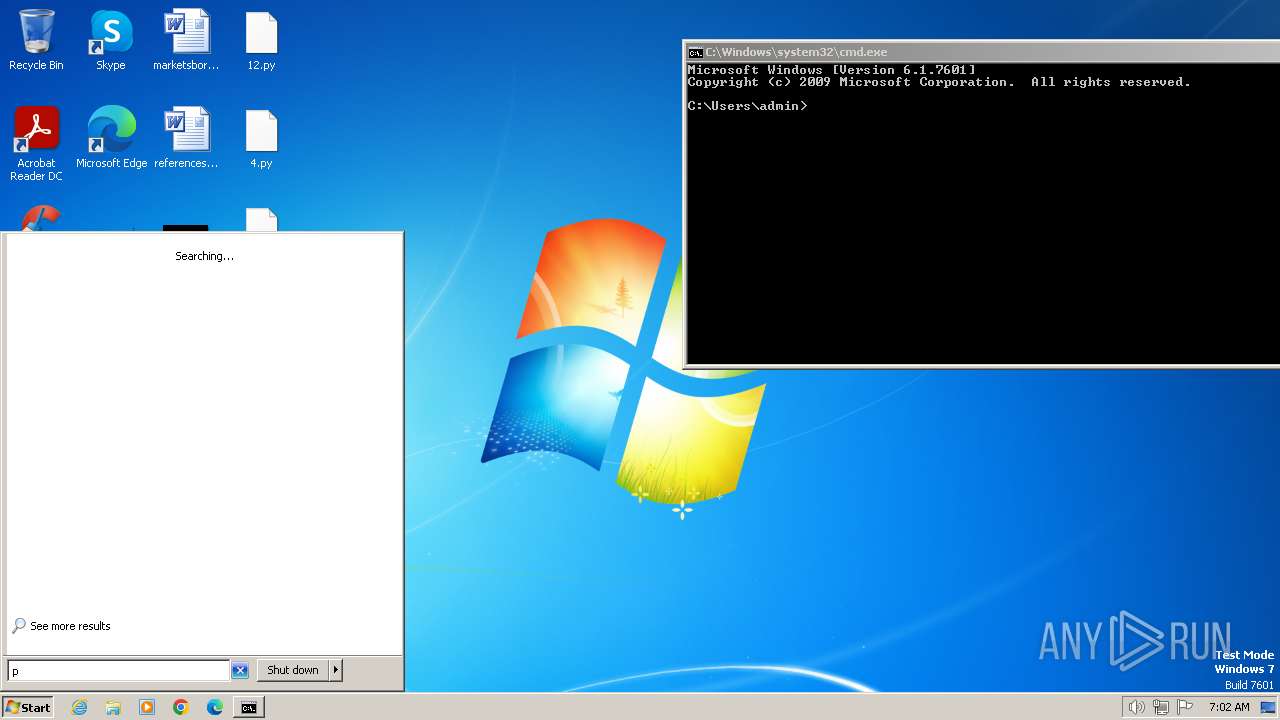Select the references... Word document icon
Viewport: 1280px width, 720px height.
click(186, 138)
